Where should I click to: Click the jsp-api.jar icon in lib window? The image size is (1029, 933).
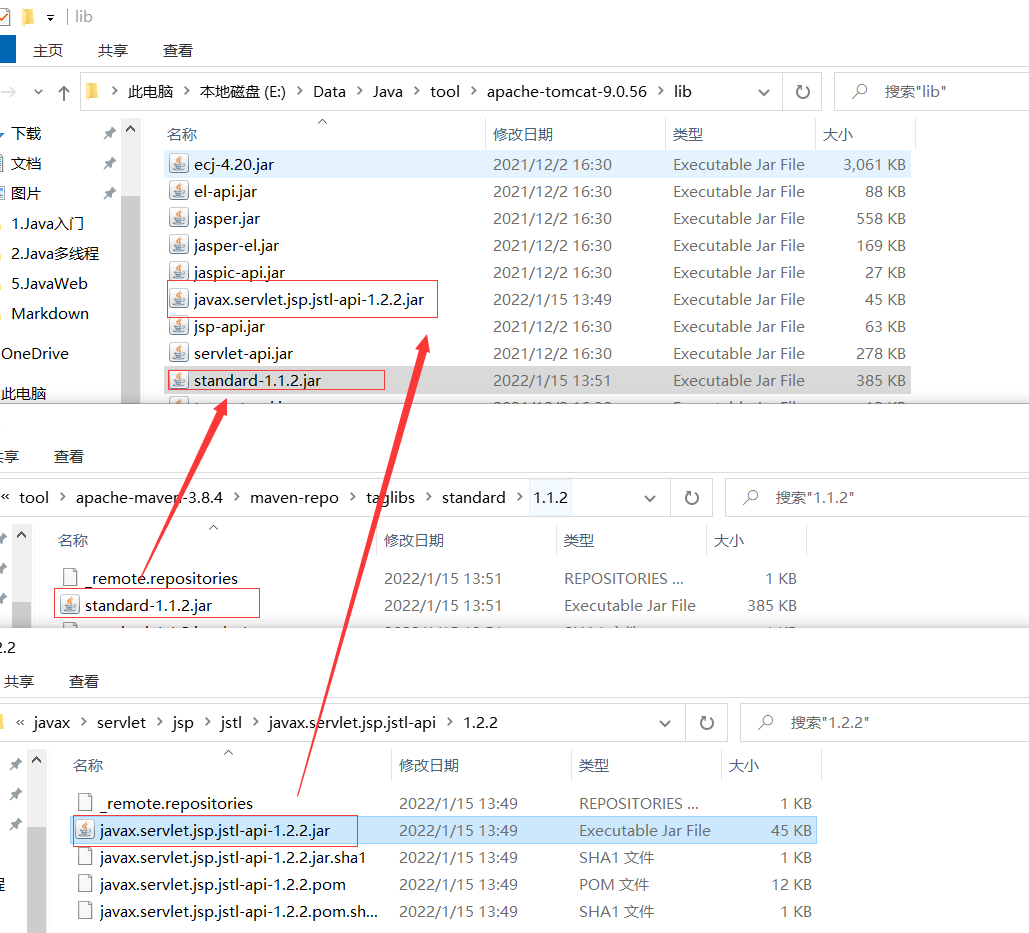click(x=178, y=325)
